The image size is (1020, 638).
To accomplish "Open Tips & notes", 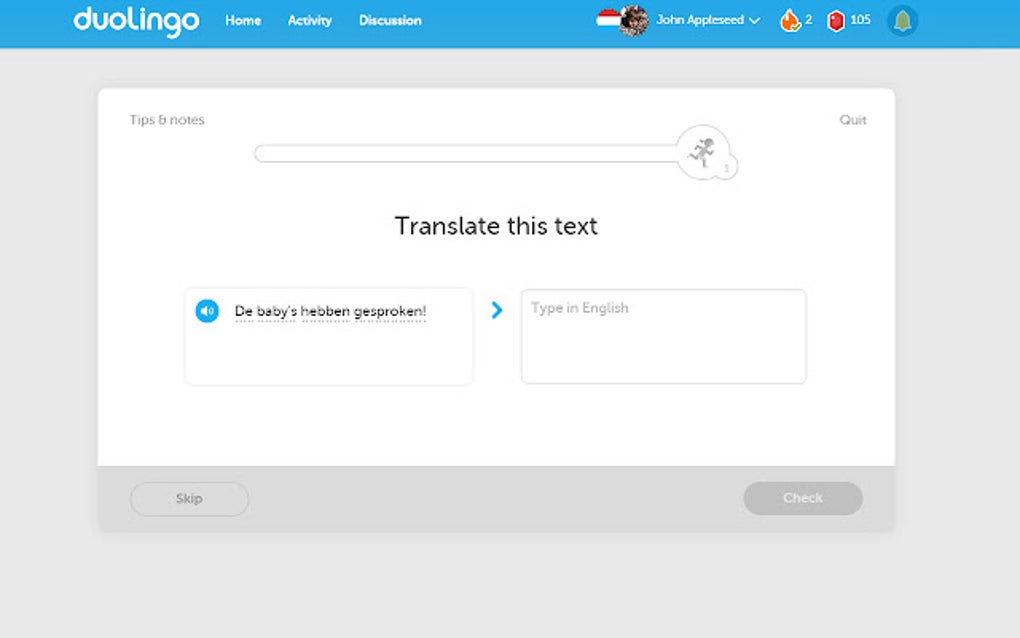I will [x=167, y=119].
